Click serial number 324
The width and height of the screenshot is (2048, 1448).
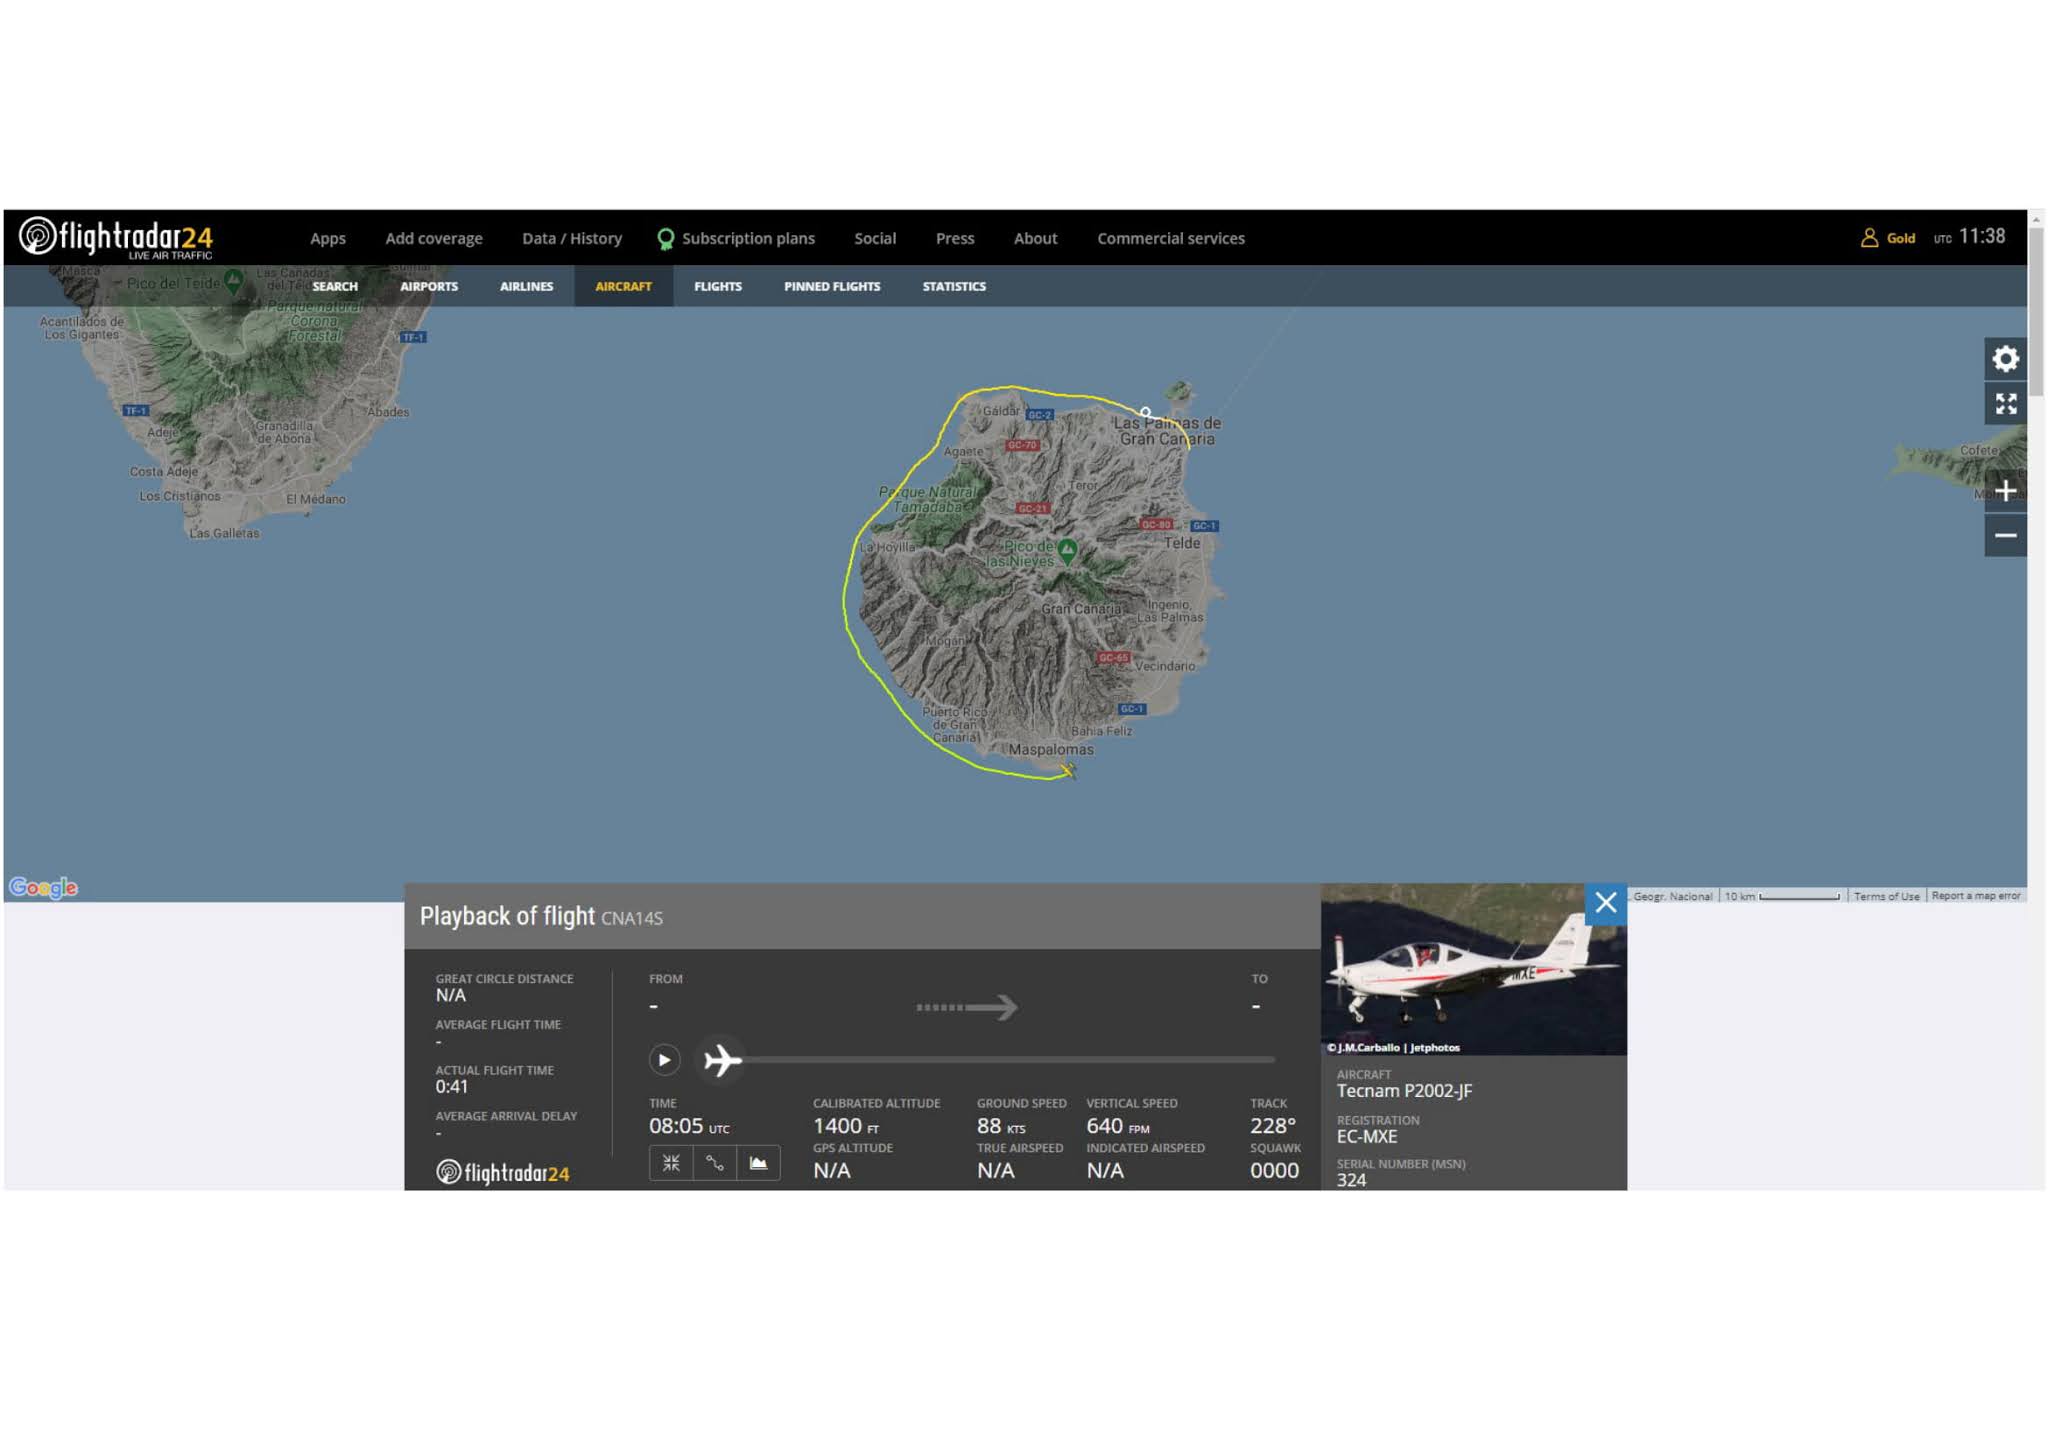(x=1350, y=1180)
